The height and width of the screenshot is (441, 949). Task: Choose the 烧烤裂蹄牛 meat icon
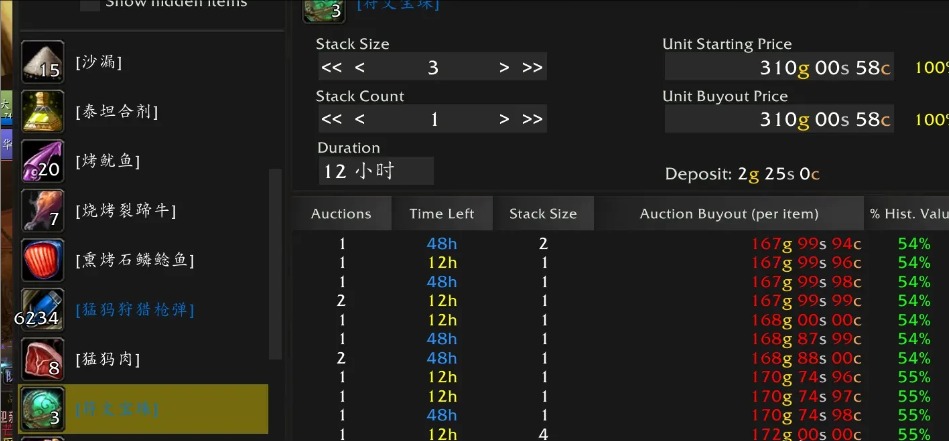coord(42,211)
